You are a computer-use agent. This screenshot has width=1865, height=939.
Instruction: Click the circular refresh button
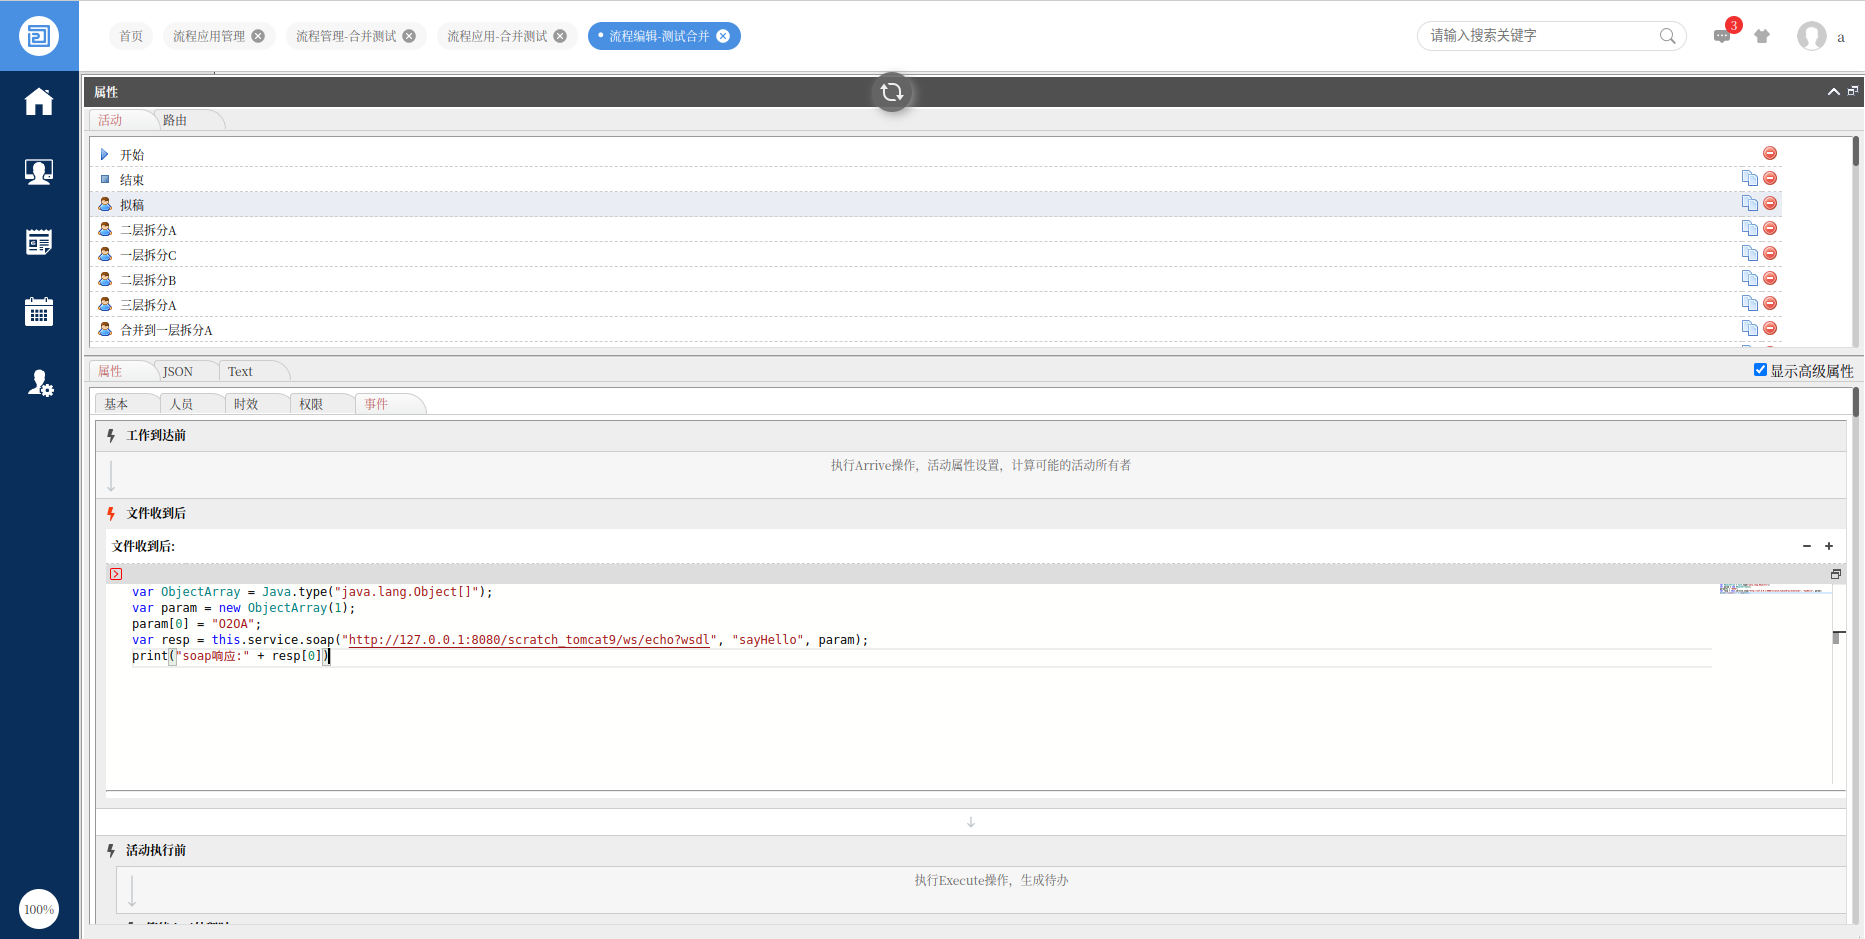[892, 92]
